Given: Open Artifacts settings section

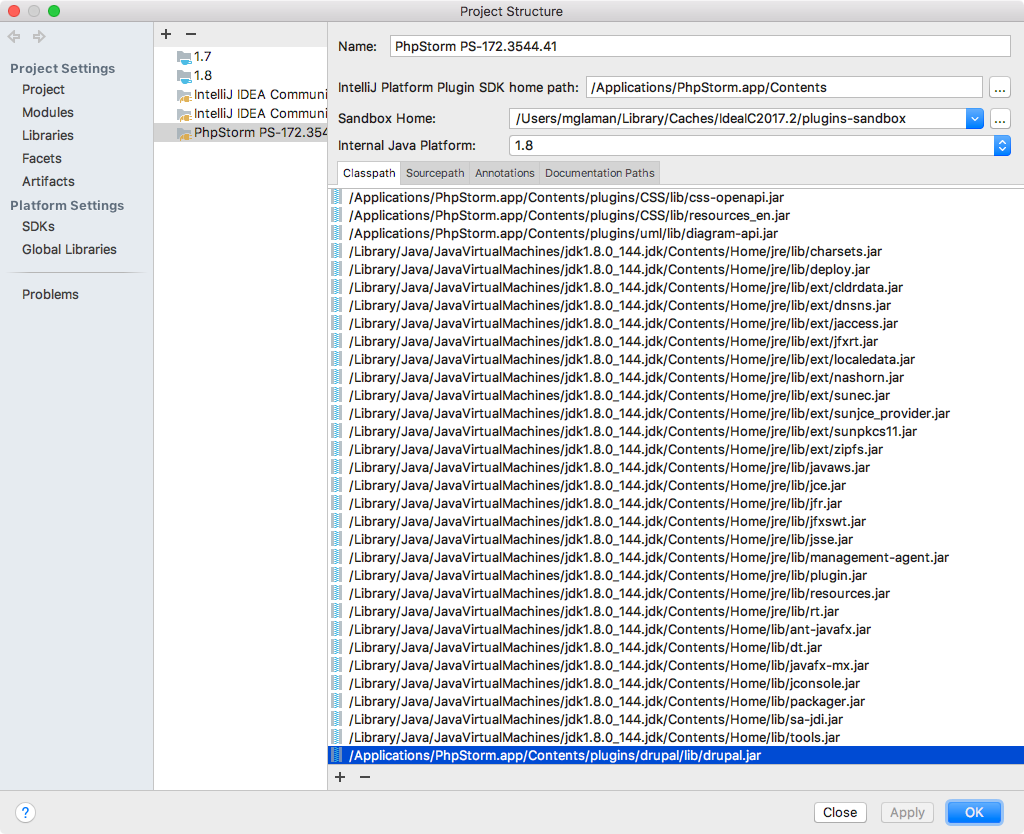Looking at the screenshot, I should (x=48, y=181).
